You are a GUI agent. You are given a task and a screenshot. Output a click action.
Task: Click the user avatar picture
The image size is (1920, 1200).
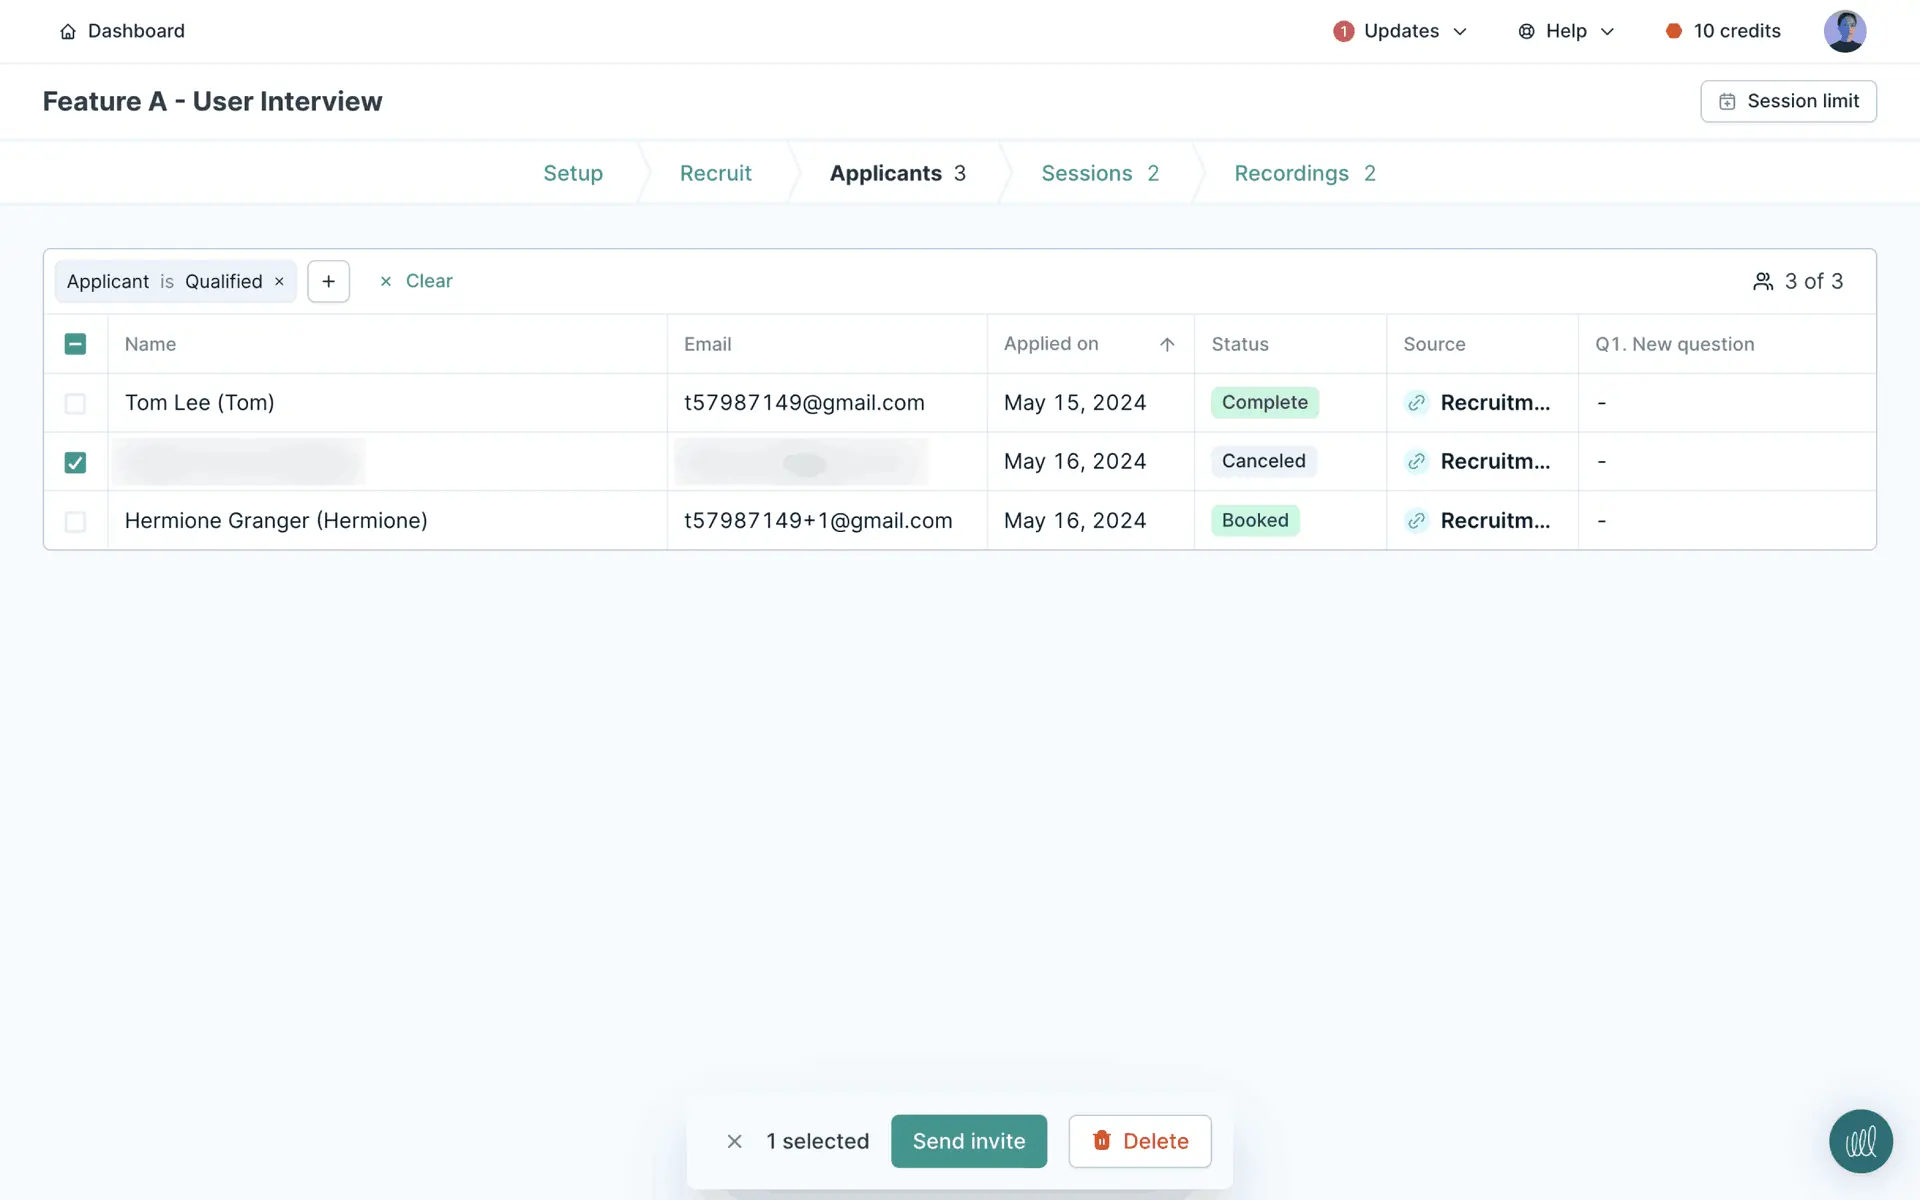[1844, 31]
